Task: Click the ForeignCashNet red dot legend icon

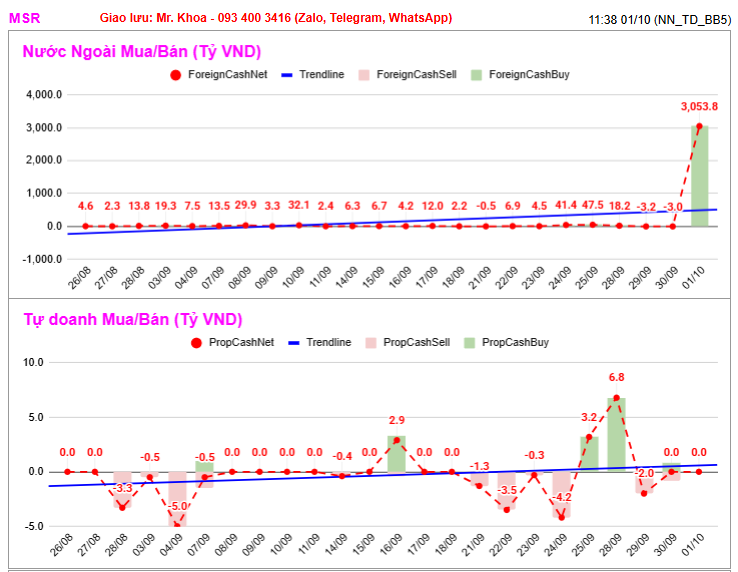Action: pos(176,75)
